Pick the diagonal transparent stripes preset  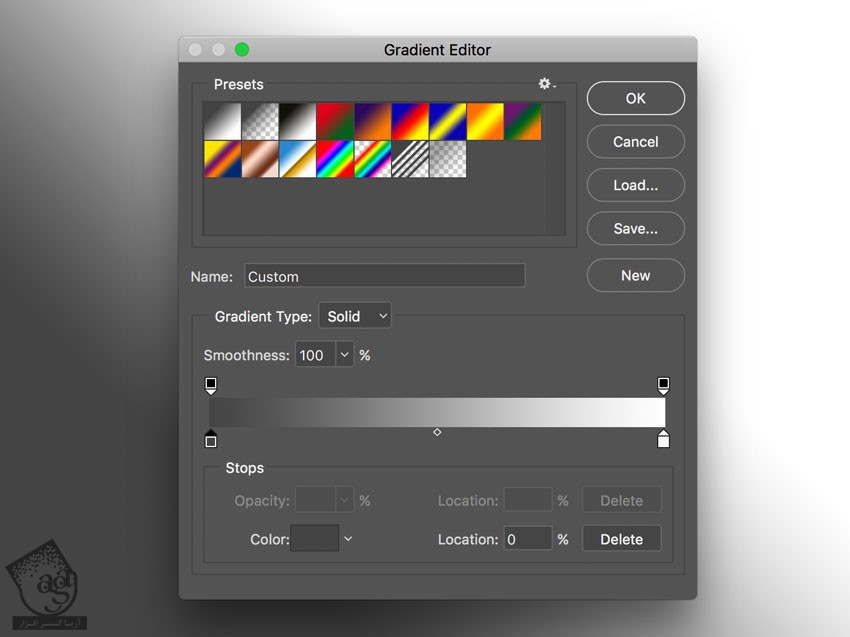coord(410,158)
